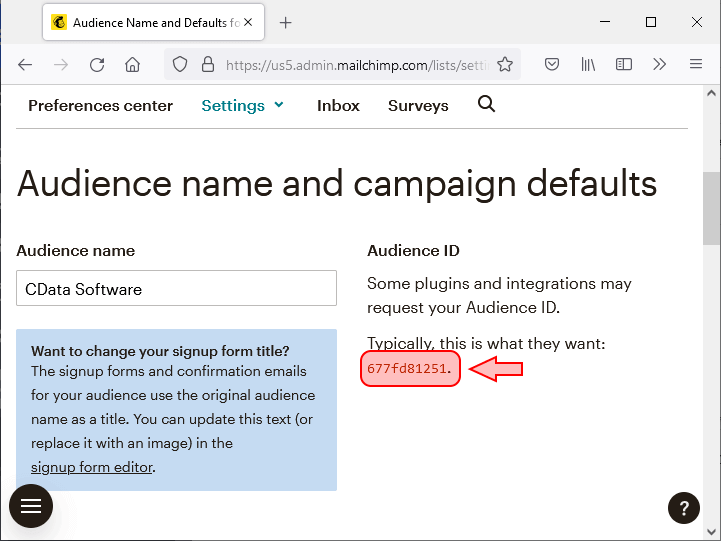
Task: Open the Firefox hamburger menu
Action: (696, 64)
